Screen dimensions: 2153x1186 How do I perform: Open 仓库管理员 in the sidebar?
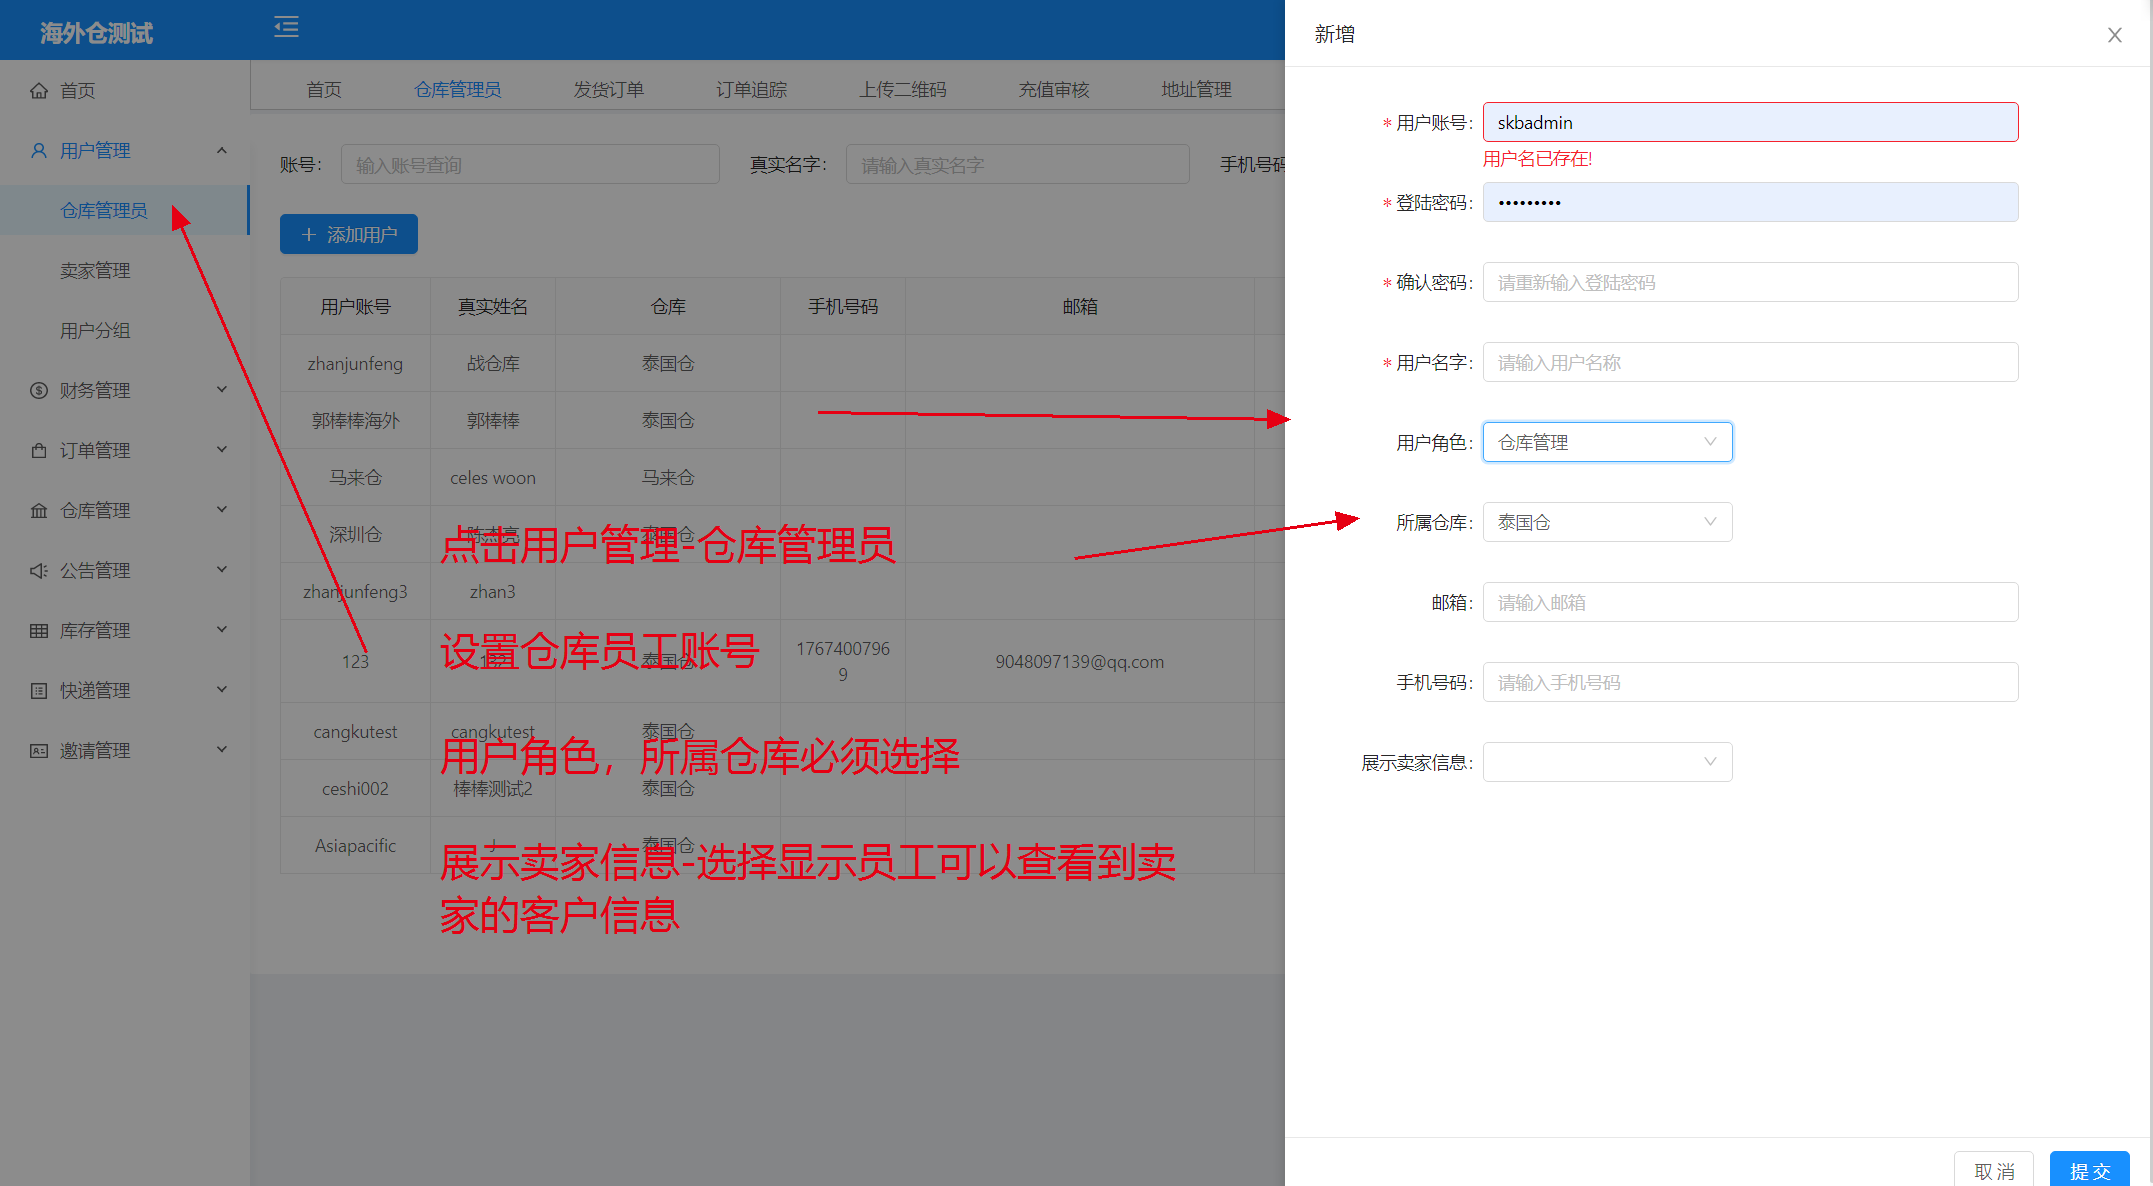[x=124, y=210]
